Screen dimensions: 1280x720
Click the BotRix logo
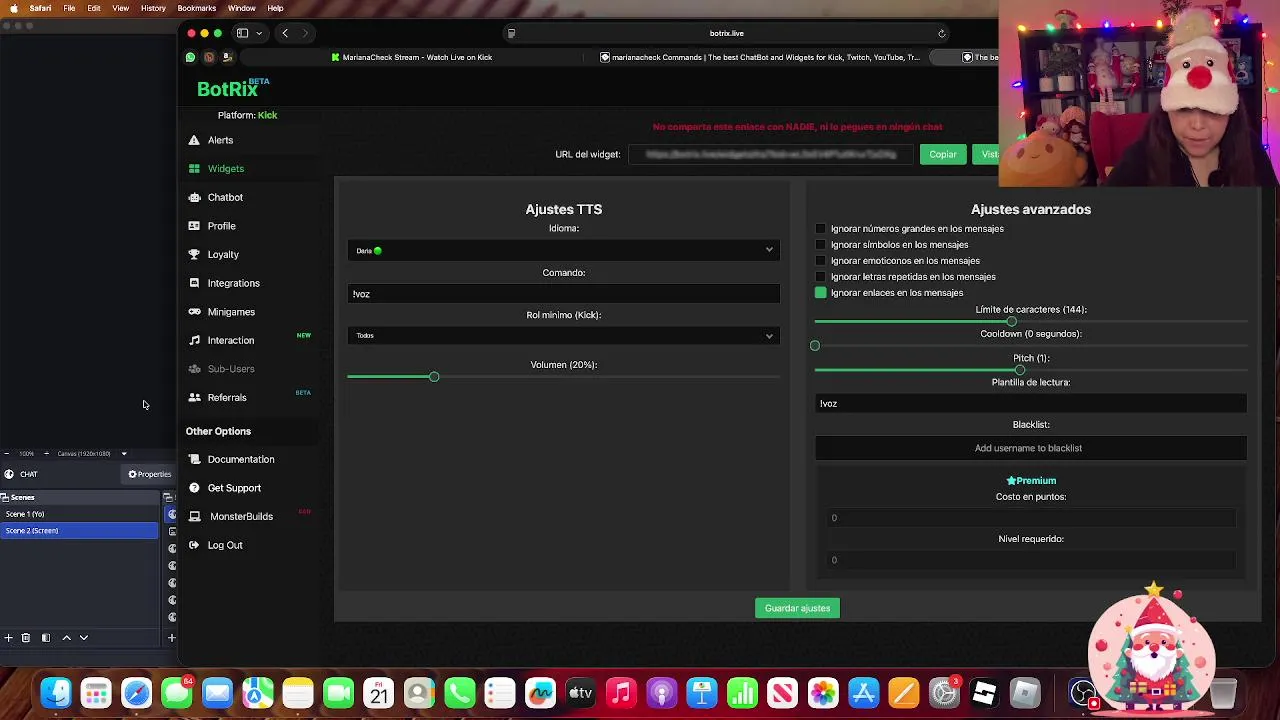coord(228,89)
